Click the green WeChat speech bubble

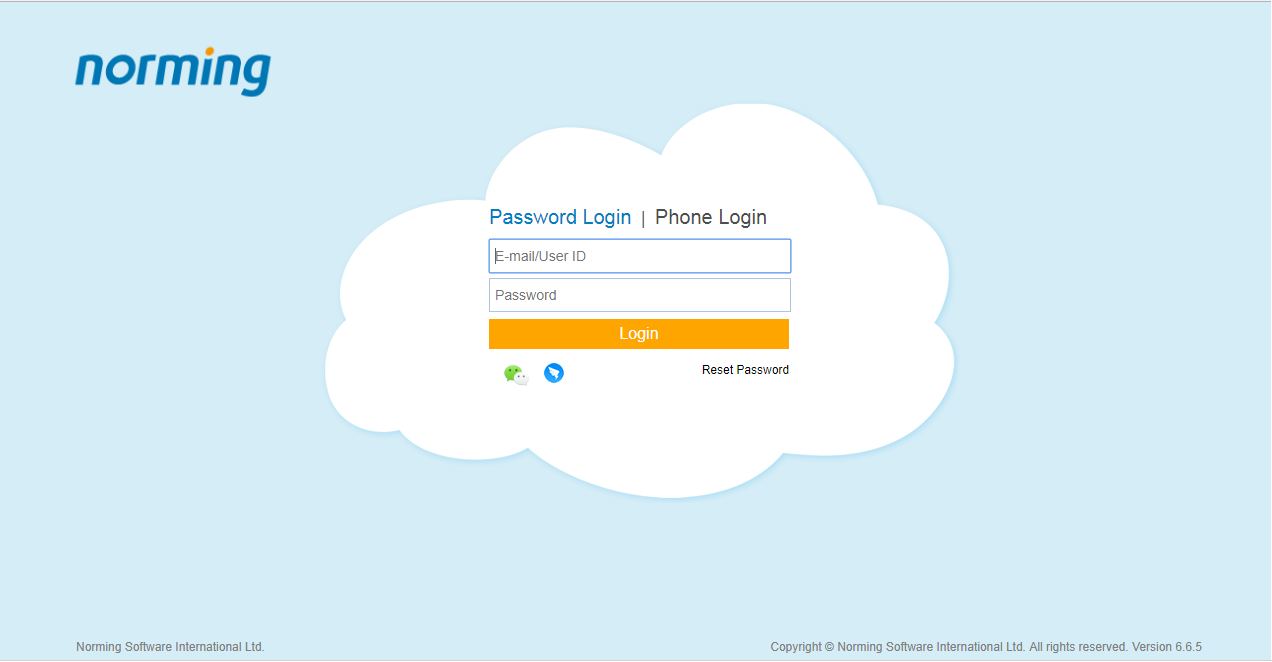(512, 372)
